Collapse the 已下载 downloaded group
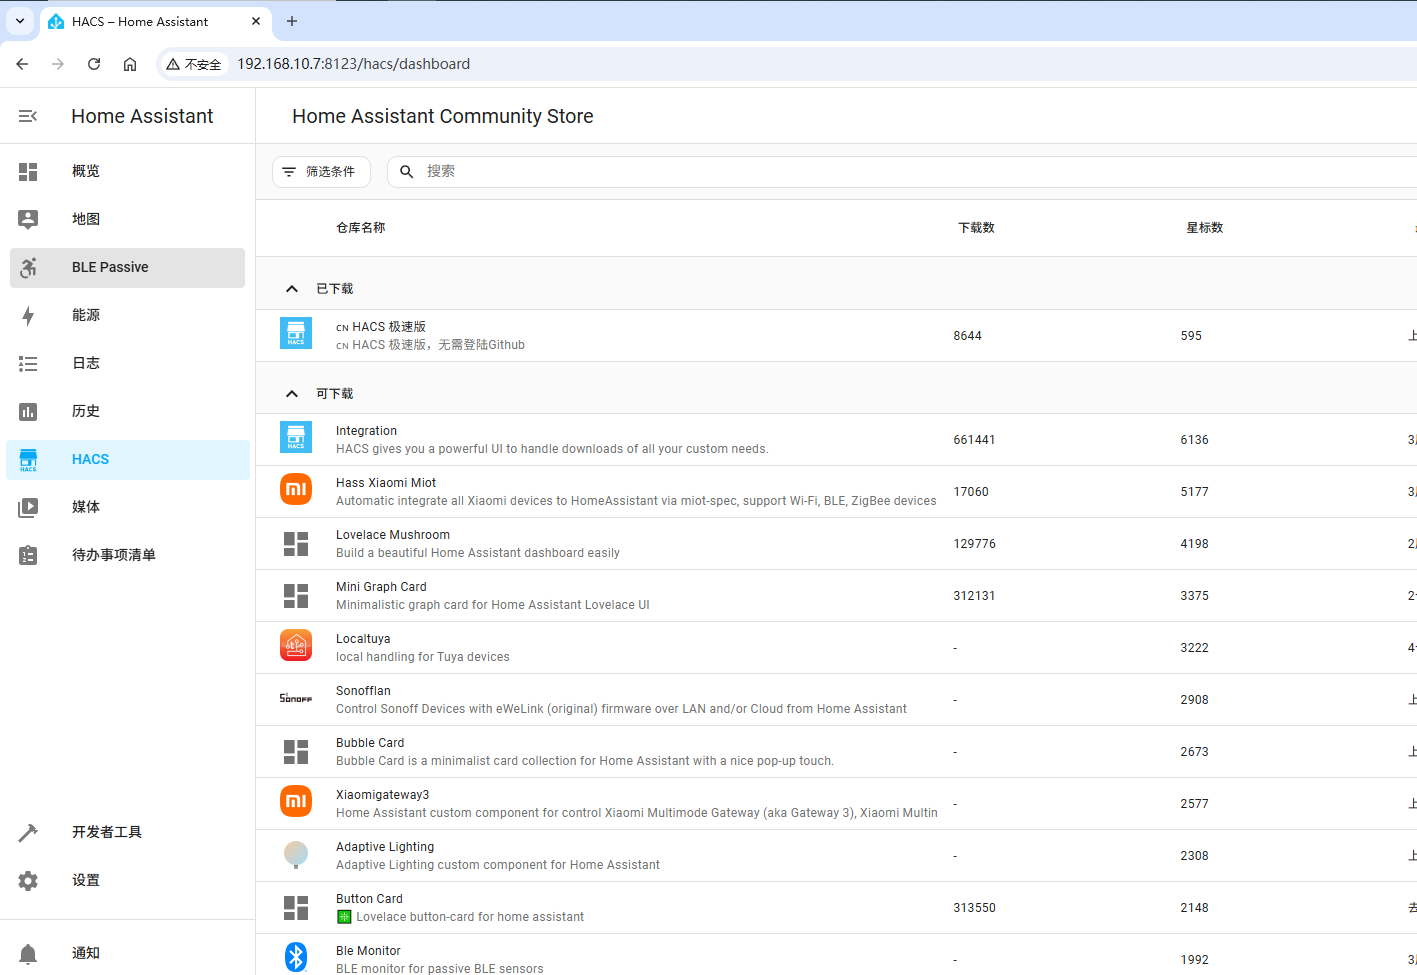Image resolution: width=1417 pixels, height=975 pixels. coord(292,289)
